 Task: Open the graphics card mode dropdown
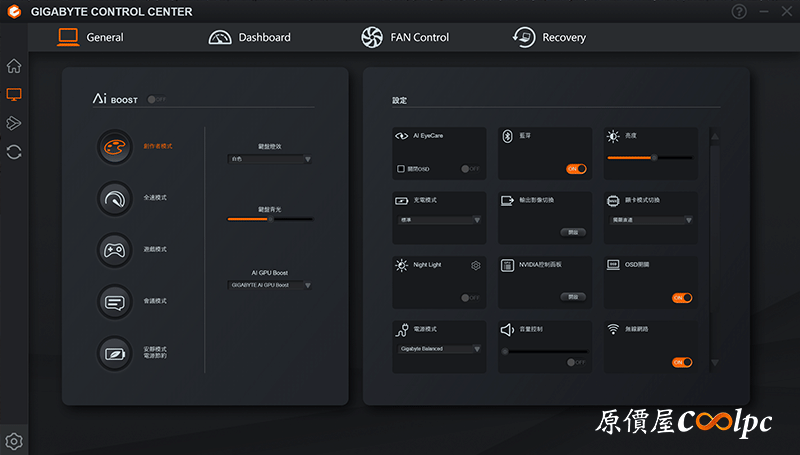(651, 220)
